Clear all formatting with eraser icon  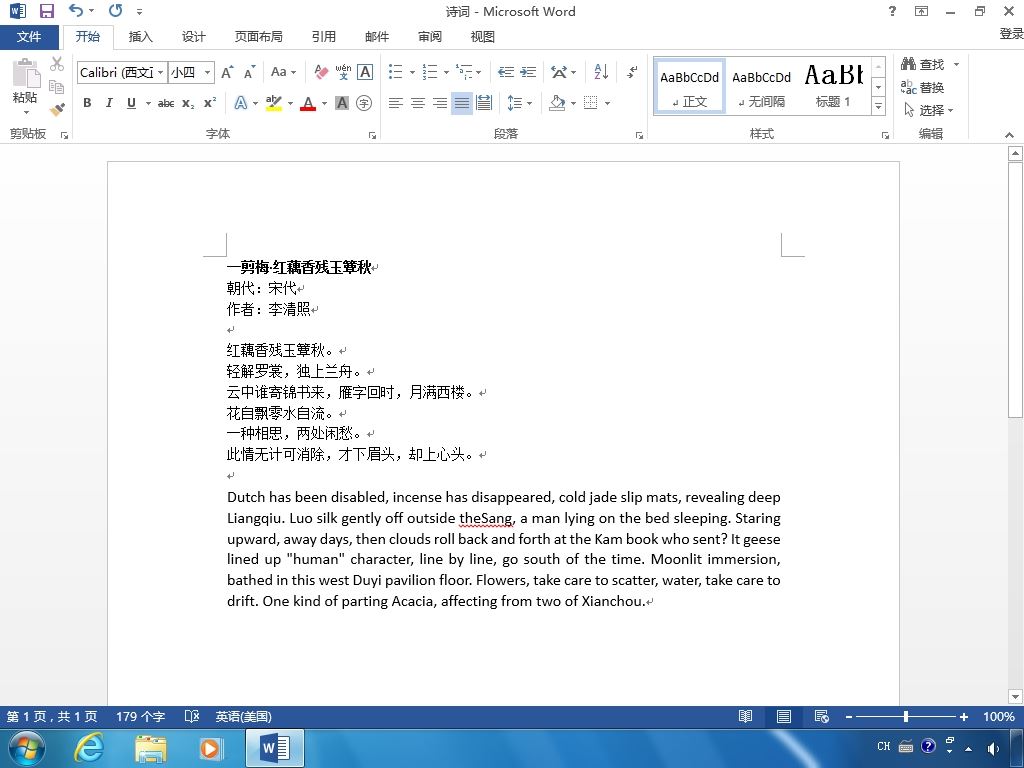click(321, 72)
